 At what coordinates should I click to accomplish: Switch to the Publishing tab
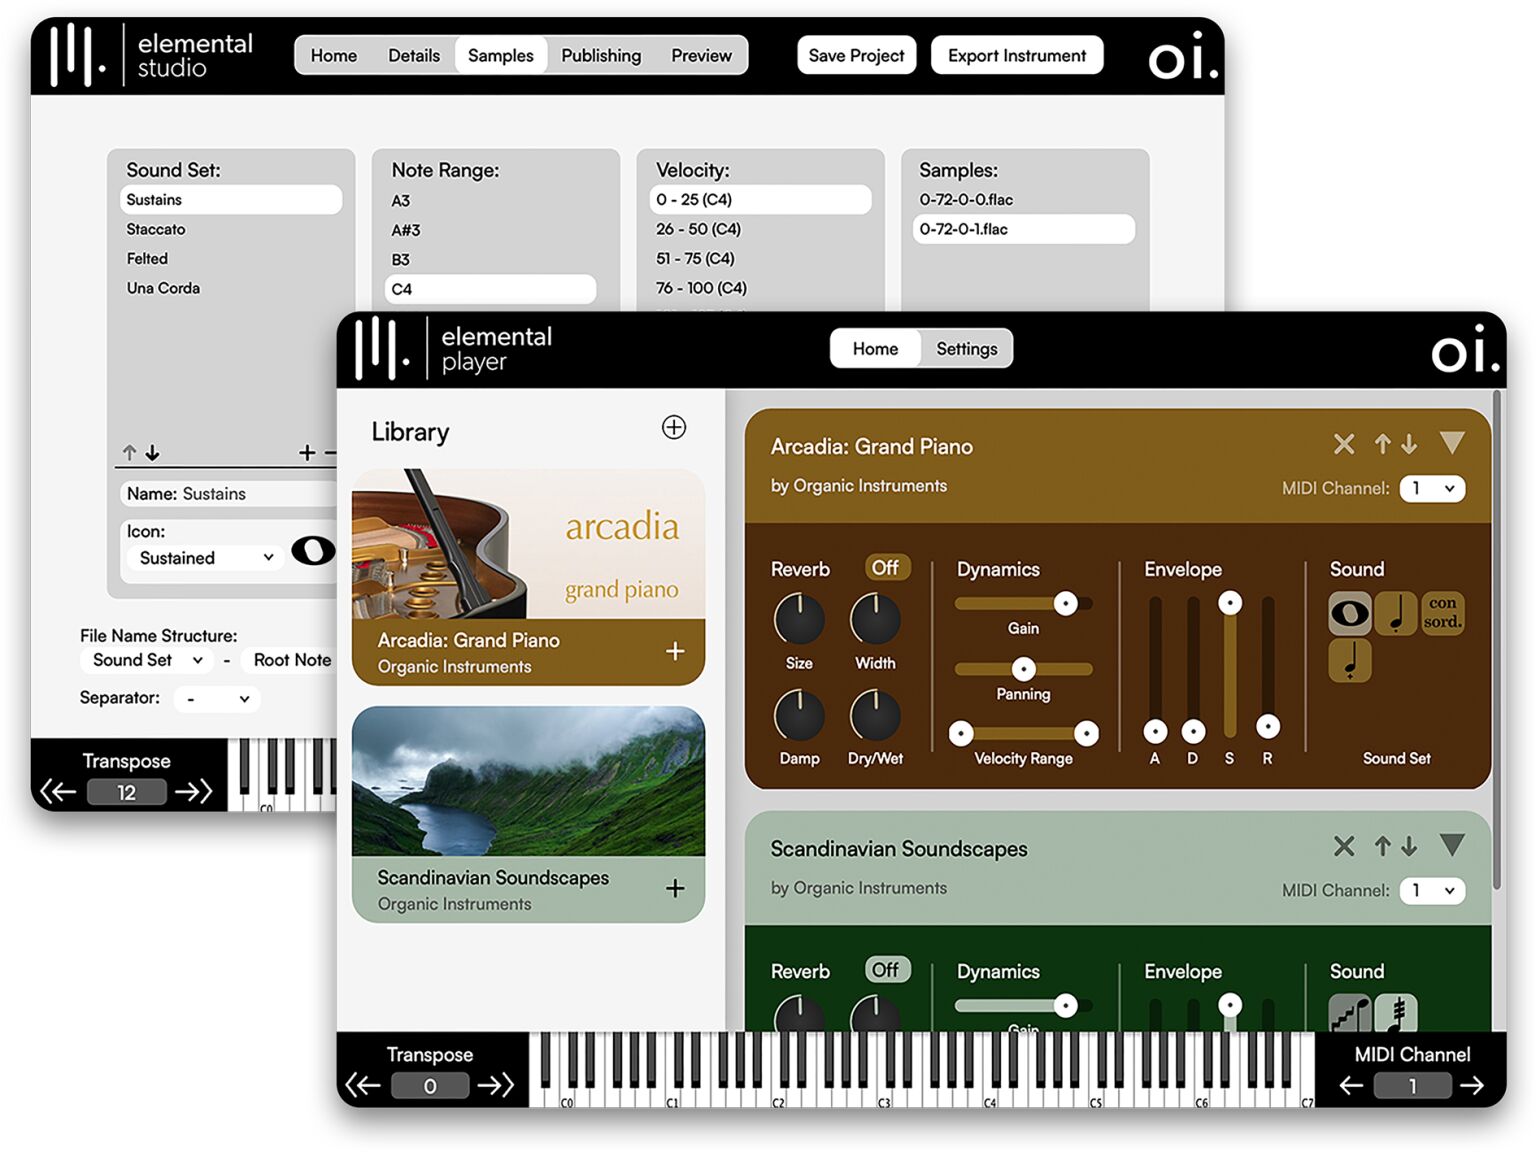point(601,55)
